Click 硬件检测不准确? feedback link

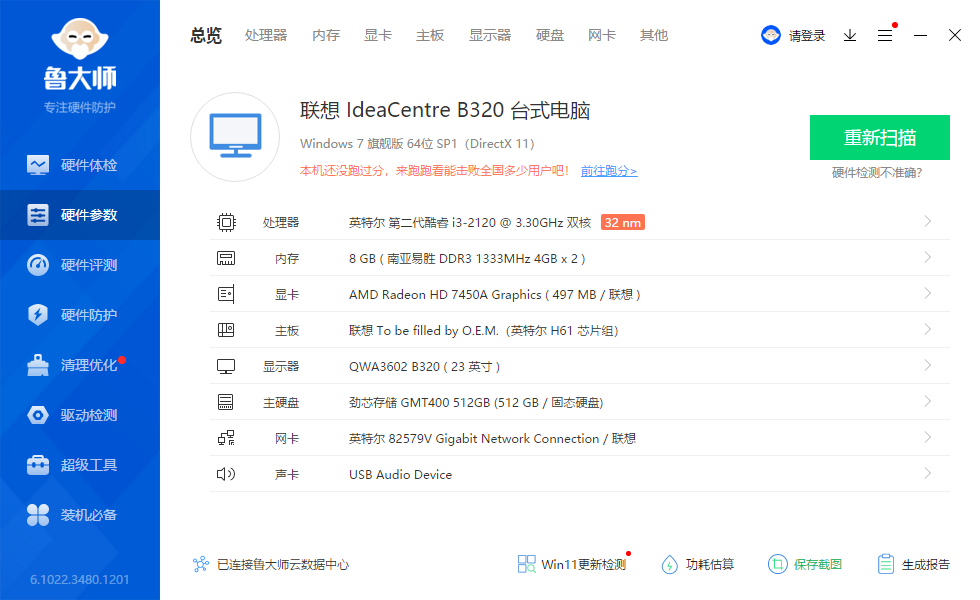[x=877, y=172]
